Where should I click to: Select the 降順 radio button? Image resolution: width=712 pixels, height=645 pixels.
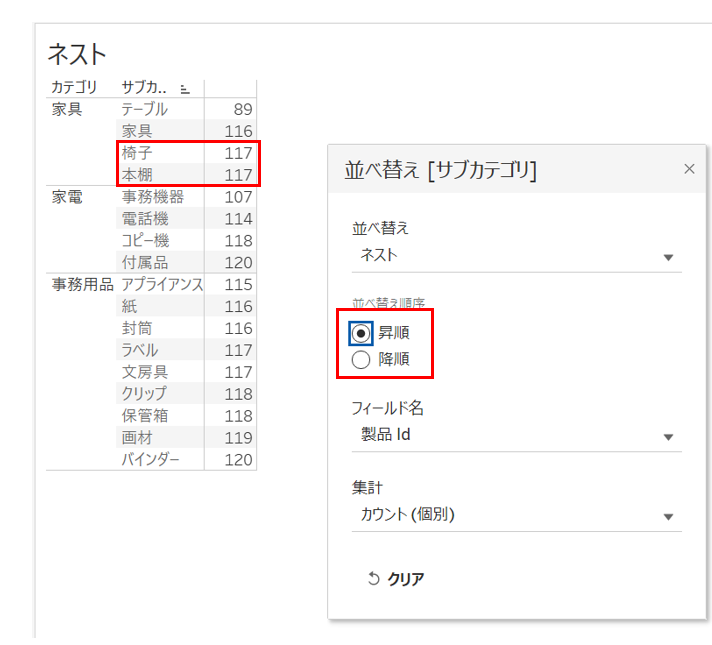361,360
